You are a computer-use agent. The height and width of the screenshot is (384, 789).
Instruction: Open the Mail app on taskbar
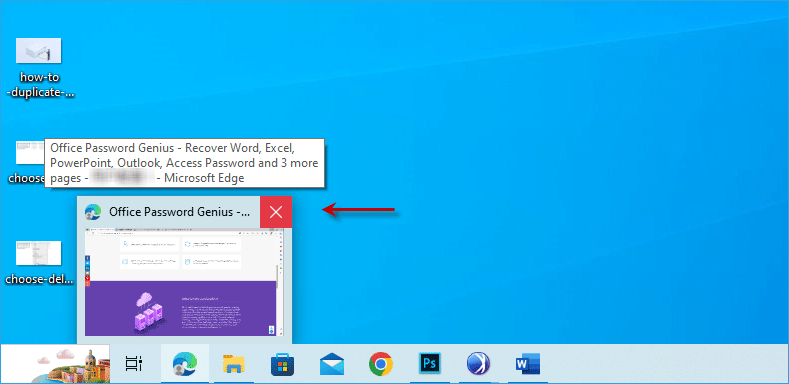(332, 364)
